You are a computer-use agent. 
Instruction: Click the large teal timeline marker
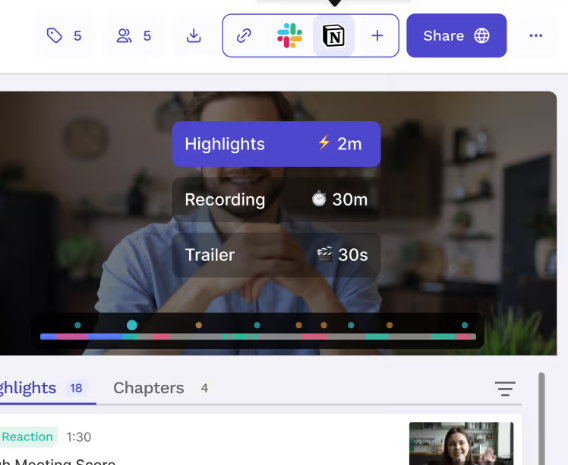point(132,325)
